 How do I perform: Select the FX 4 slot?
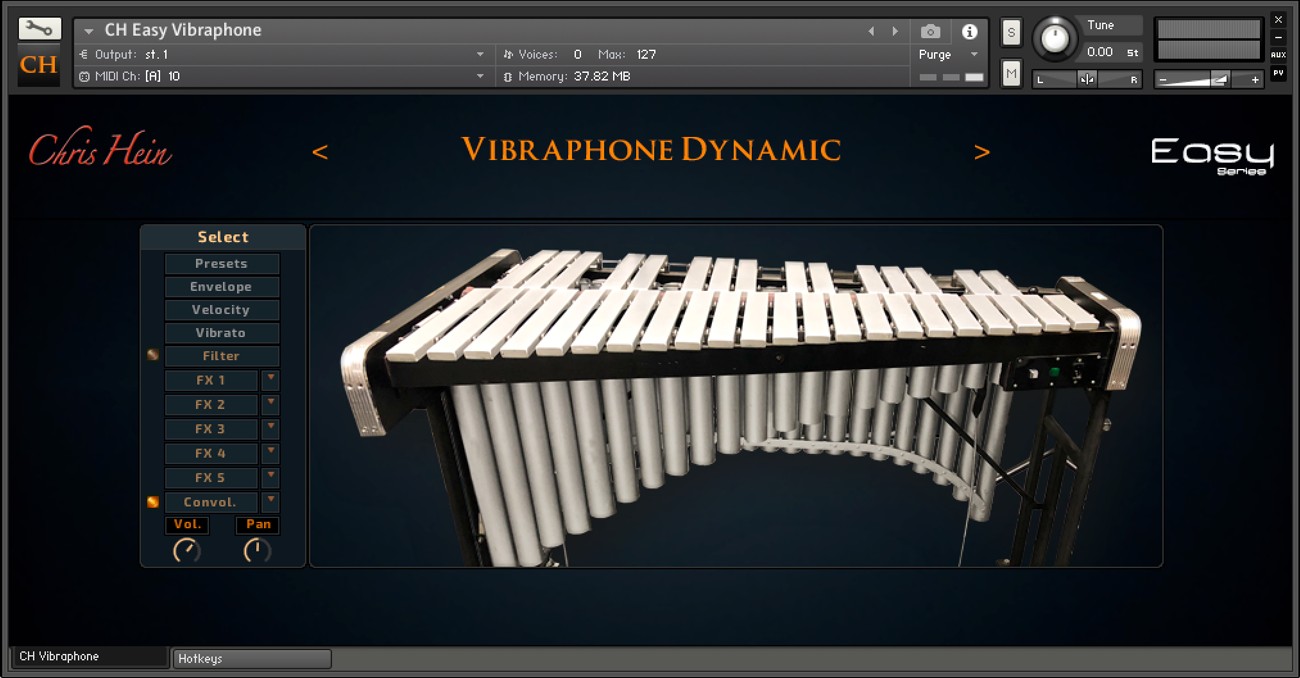[x=211, y=453]
